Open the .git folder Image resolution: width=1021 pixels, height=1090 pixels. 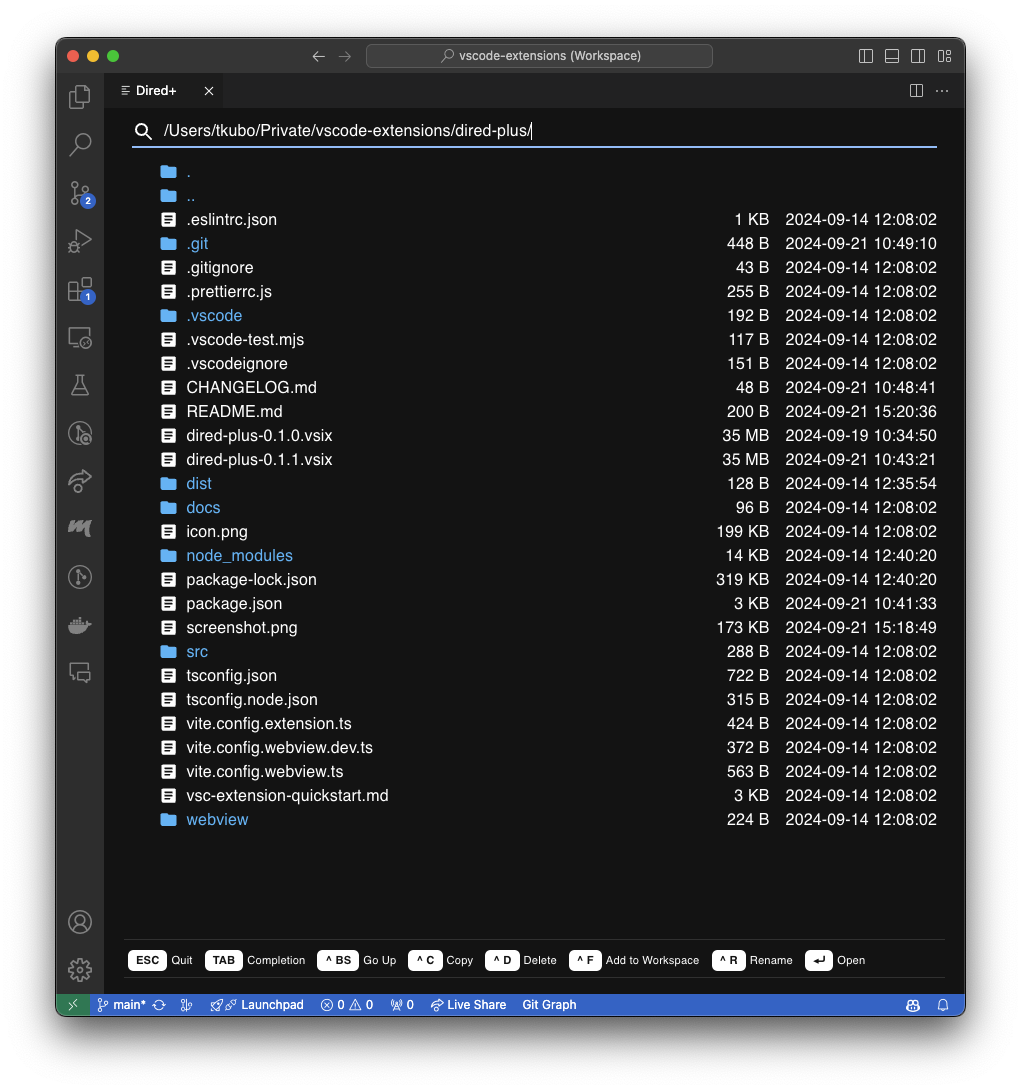coord(547,244)
